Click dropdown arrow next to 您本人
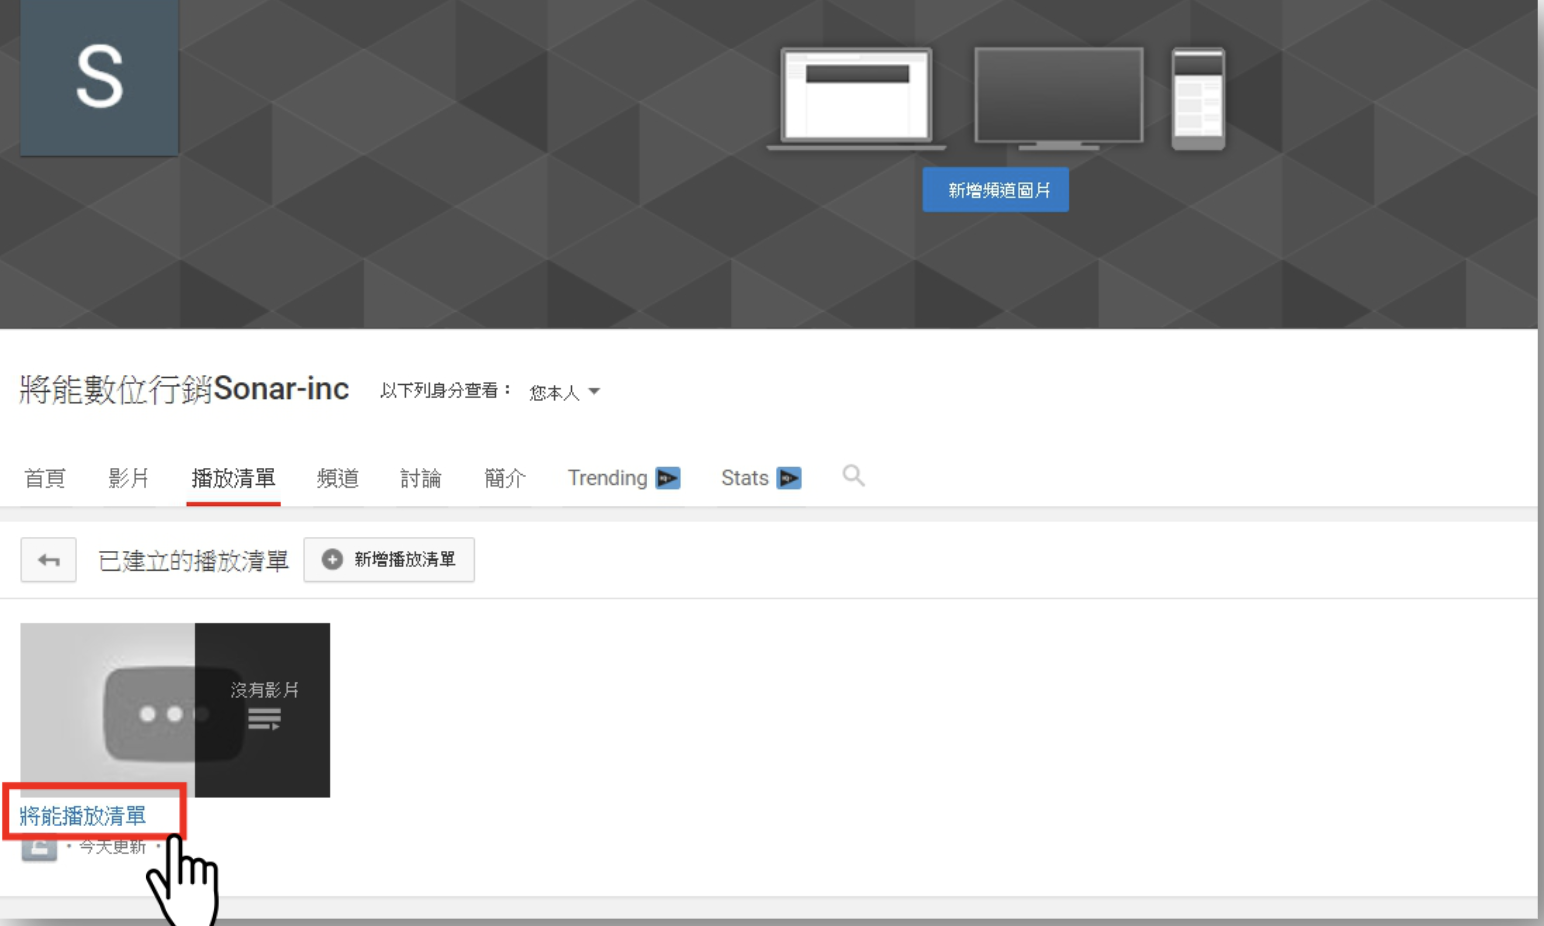 pos(594,391)
